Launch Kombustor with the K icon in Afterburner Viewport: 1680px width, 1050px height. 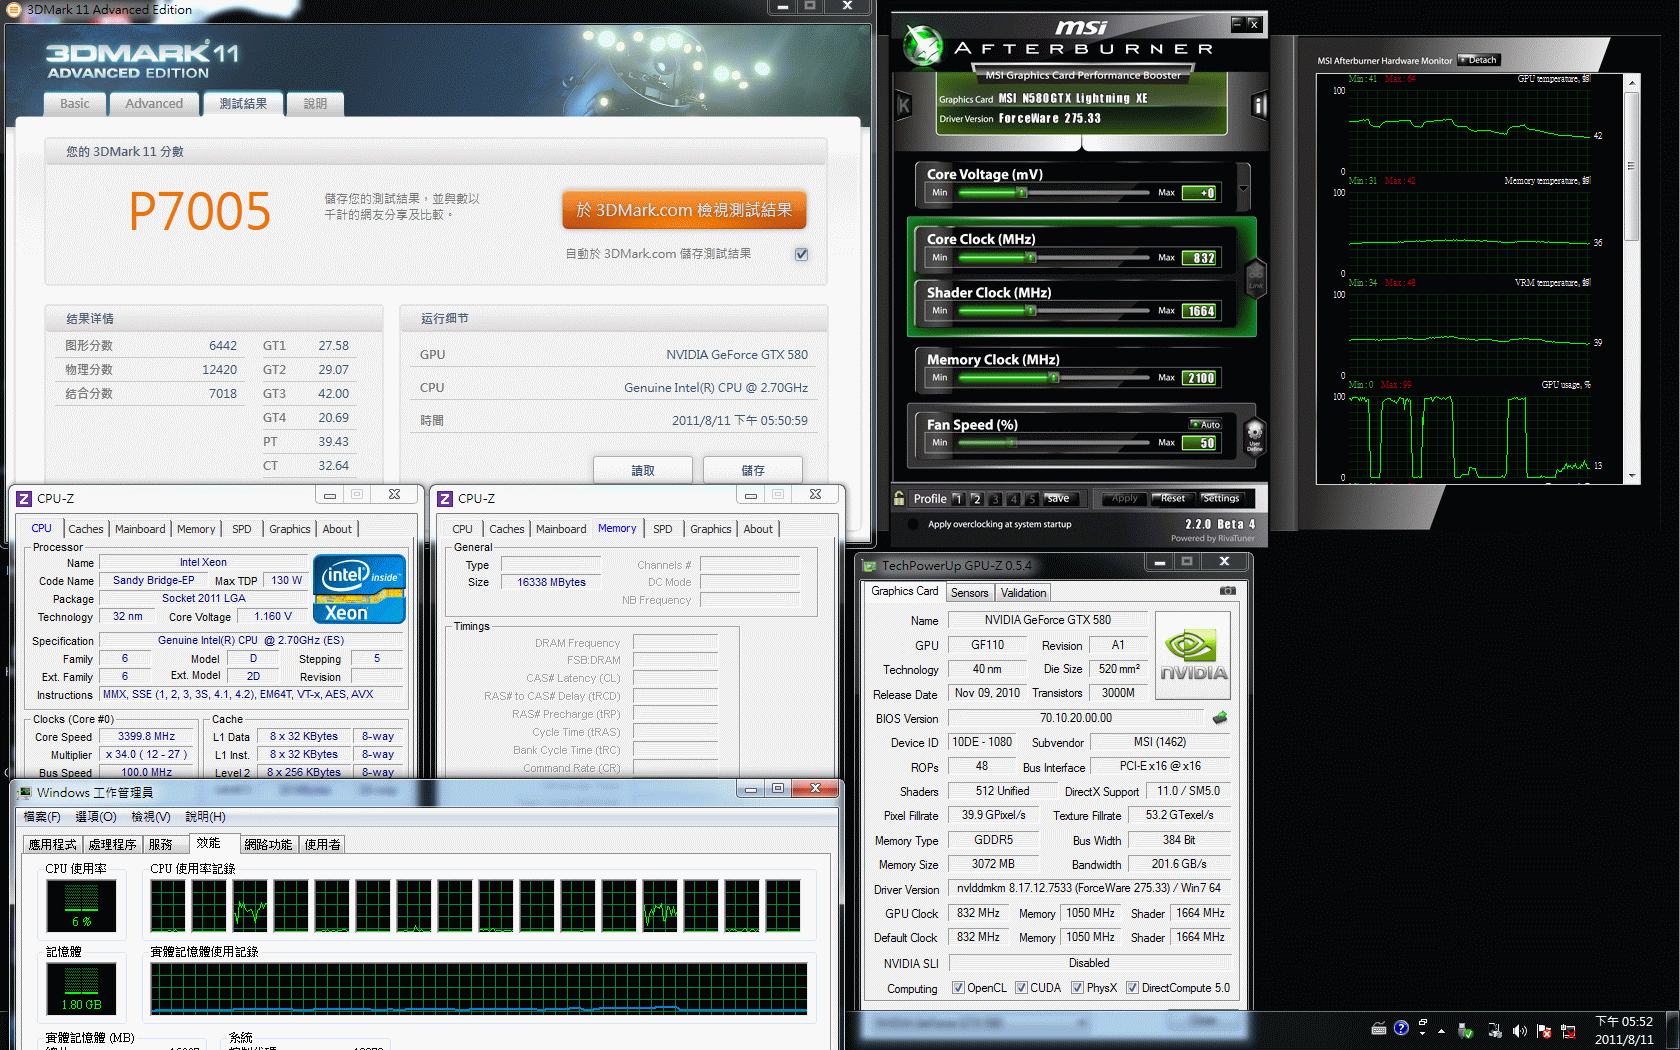[904, 105]
